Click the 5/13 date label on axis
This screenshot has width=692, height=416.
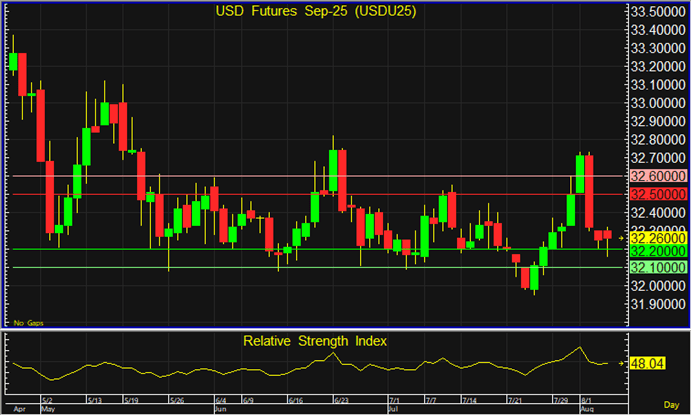95,400
